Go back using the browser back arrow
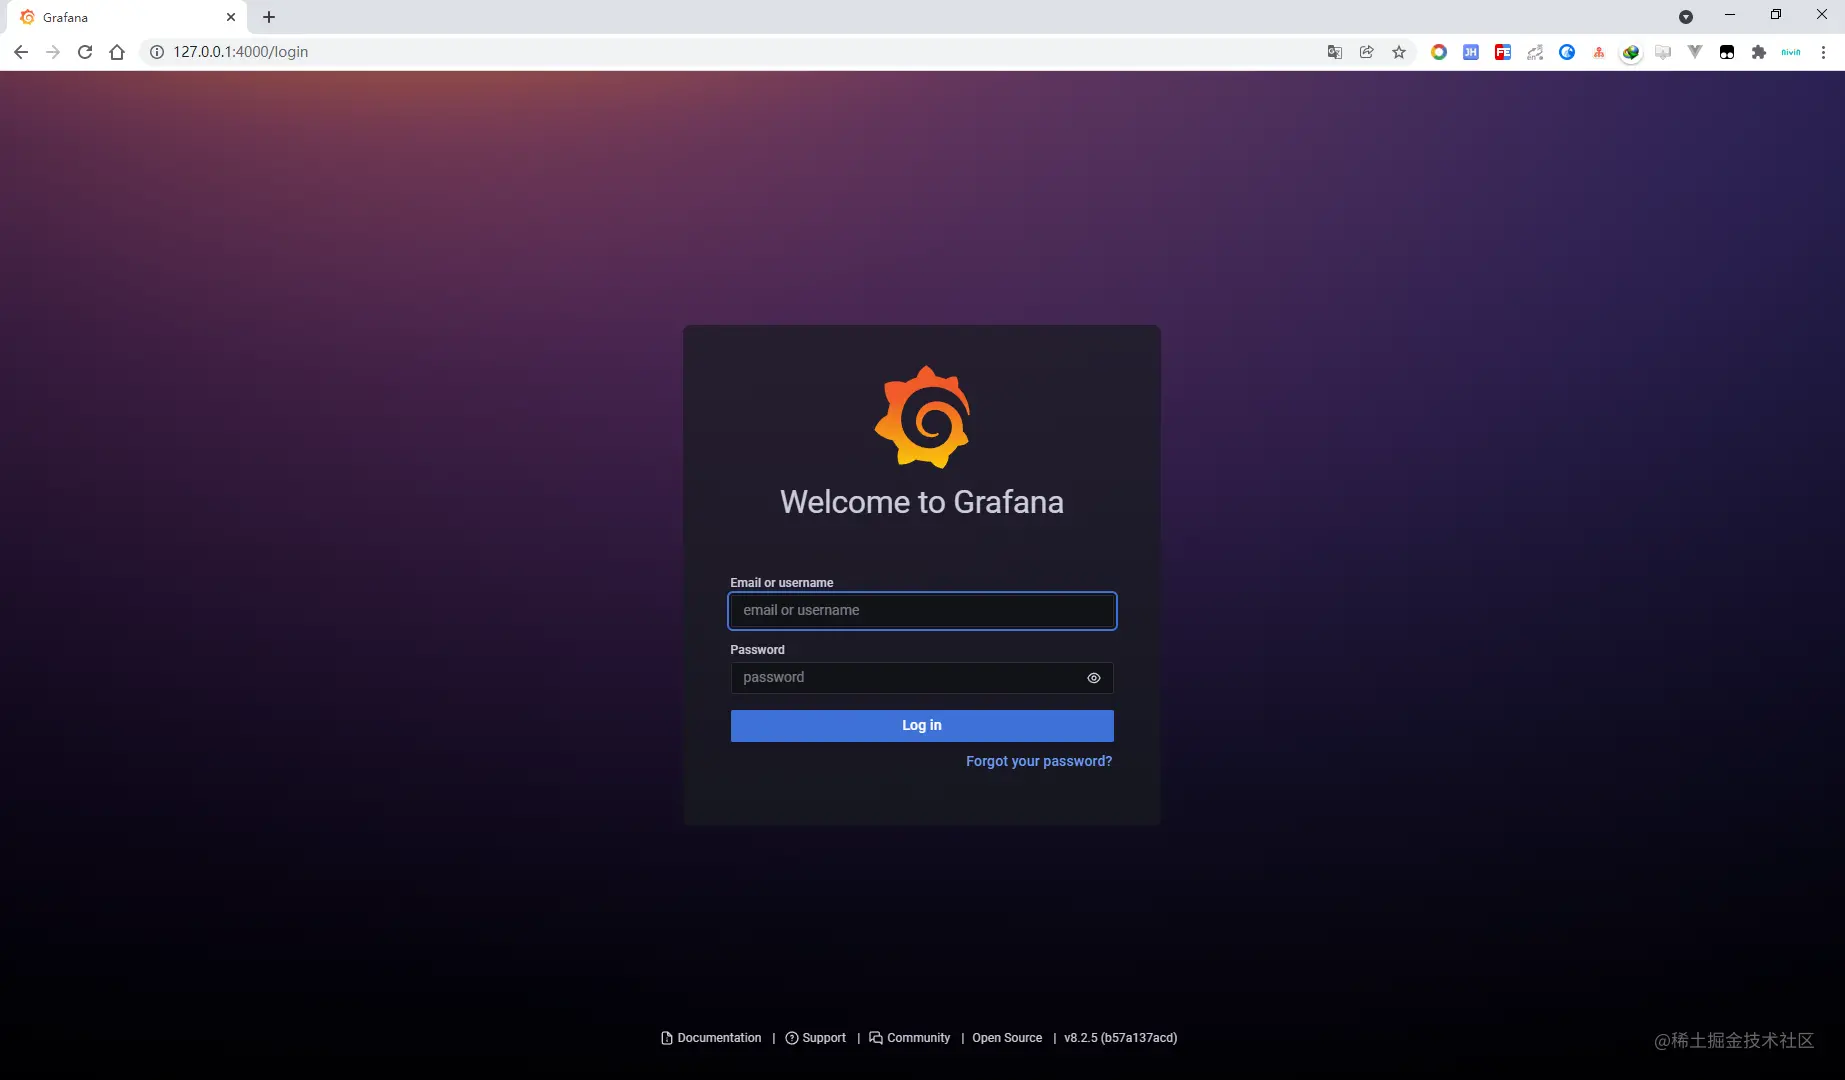Screen dimensions: 1845x1080 (21, 52)
